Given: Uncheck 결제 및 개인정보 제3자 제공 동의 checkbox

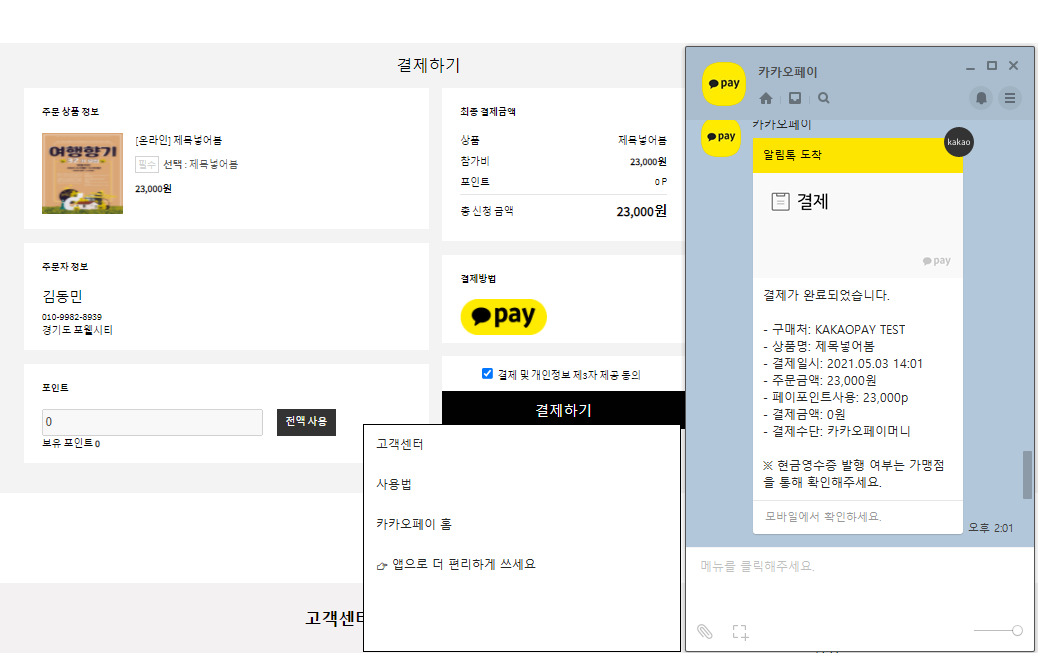Looking at the screenshot, I should click(x=487, y=374).
